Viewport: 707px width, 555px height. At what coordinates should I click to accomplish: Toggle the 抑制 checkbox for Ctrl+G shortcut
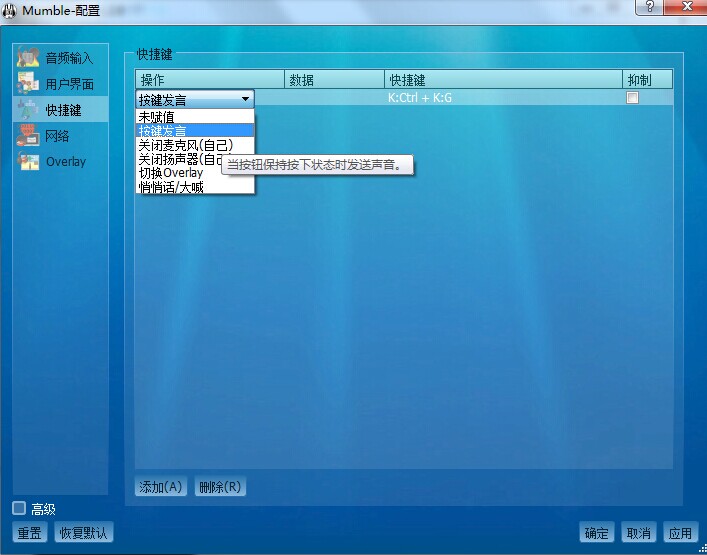pyautogui.click(x=632, y=97)
